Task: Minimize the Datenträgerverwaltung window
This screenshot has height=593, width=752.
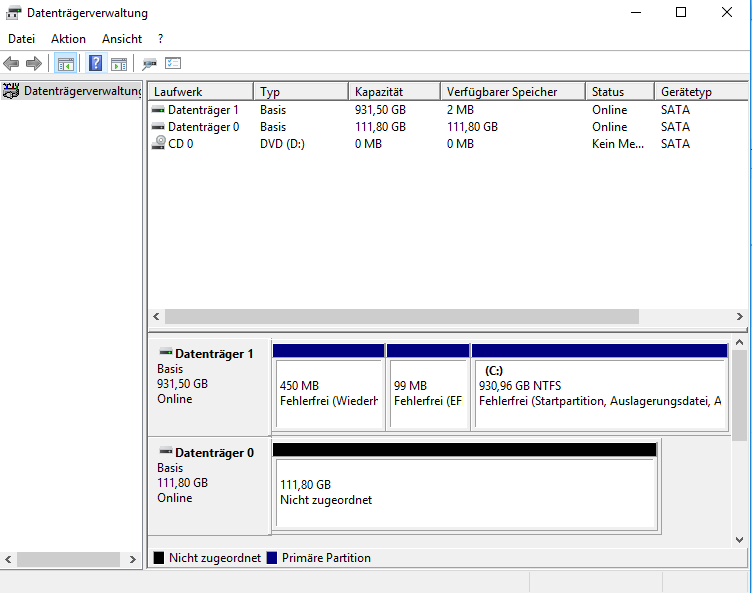Action: click(x=636, y=13)
